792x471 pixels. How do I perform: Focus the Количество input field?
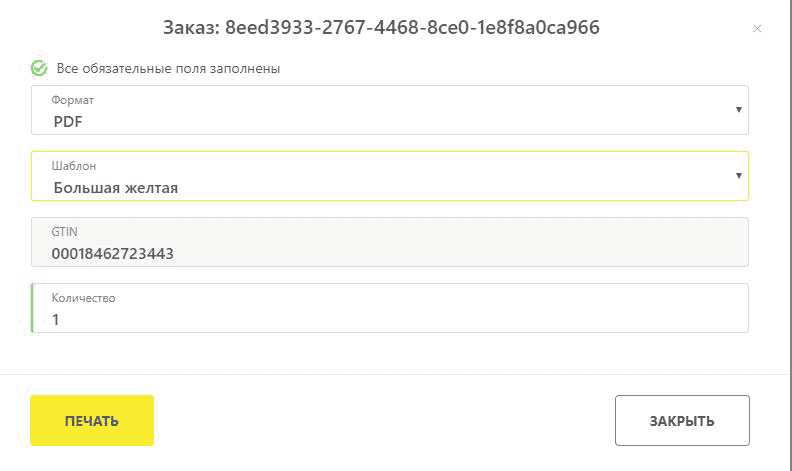pos(390,309)
